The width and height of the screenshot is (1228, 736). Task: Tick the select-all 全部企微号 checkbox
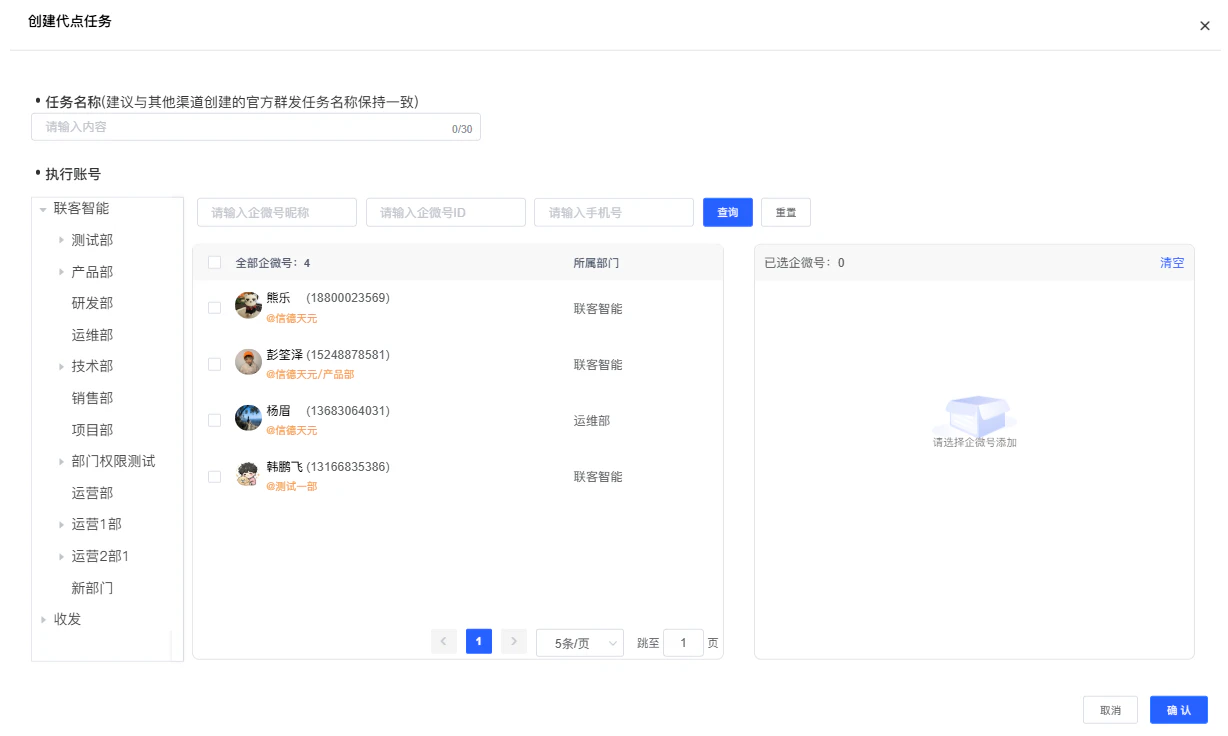point(214,263)
